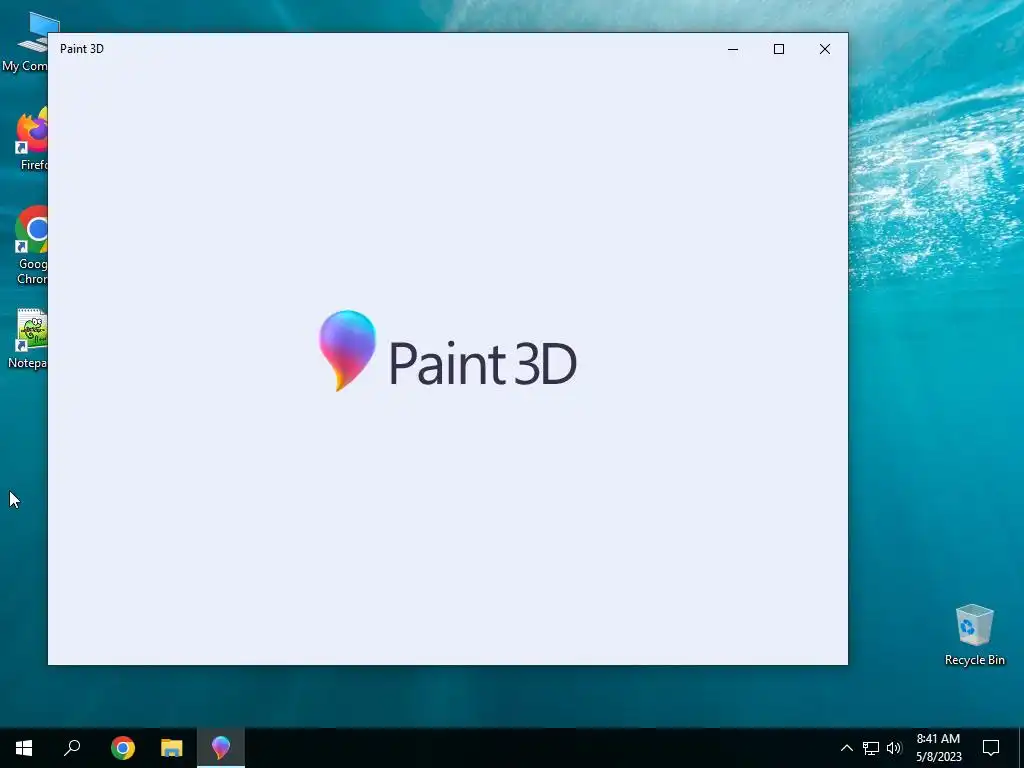The height and width of the screenshot is (768, 1024).
Task: Open network status tray icon
Action: pos(871,748)
